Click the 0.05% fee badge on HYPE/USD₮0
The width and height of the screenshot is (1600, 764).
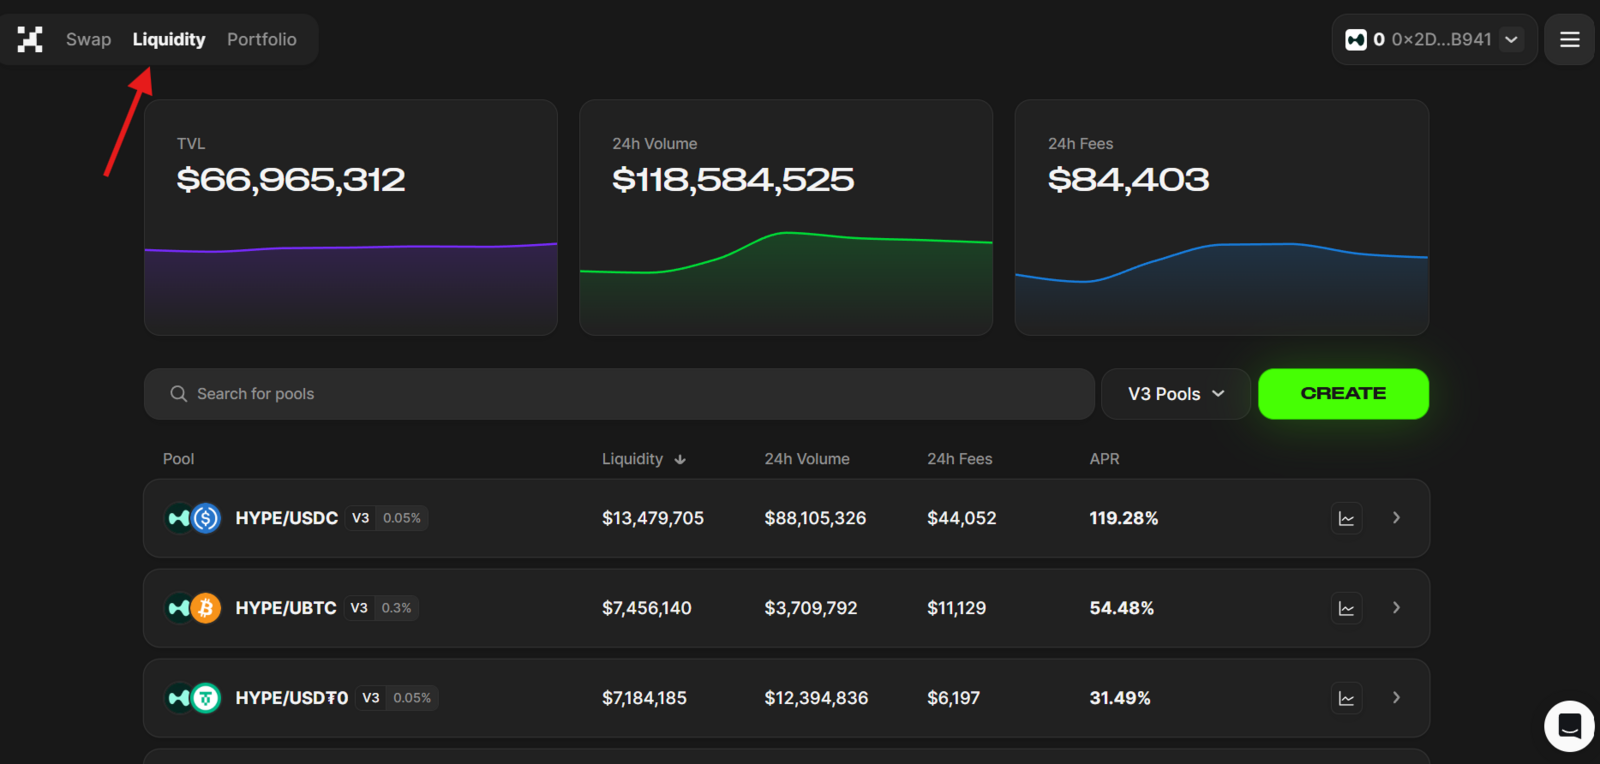coord(412,698)
